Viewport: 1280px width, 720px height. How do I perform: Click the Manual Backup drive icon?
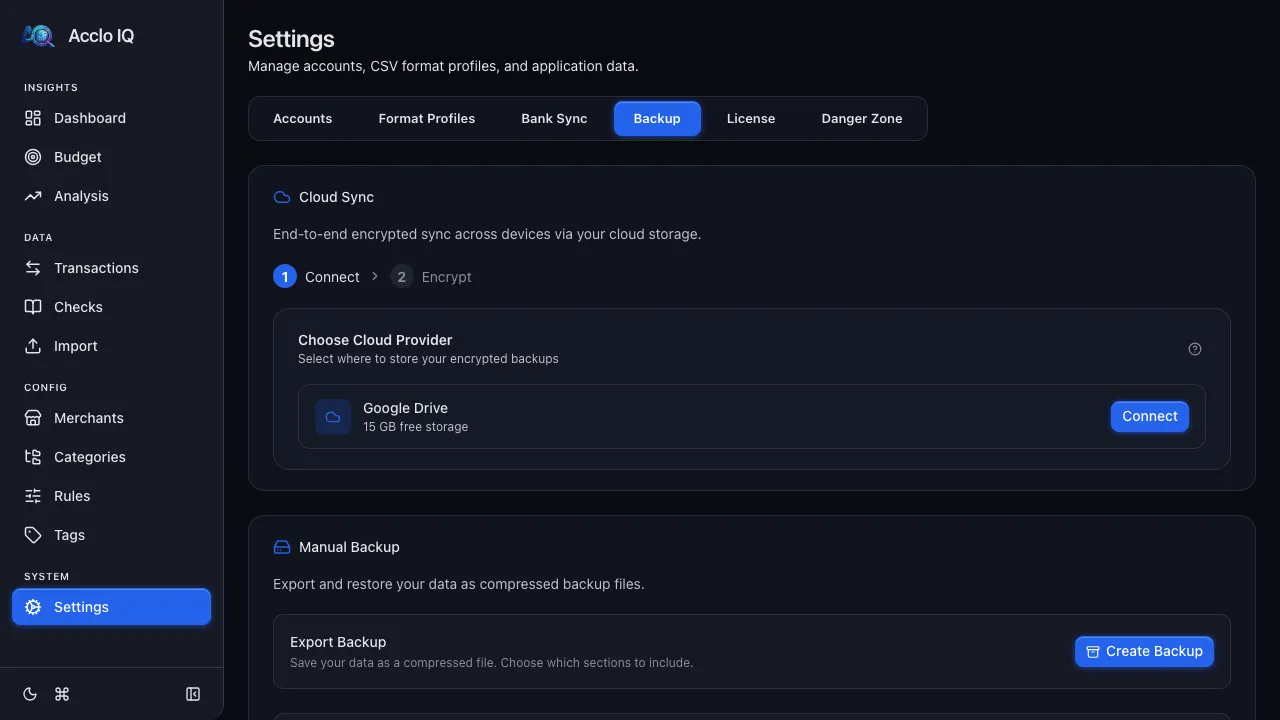point(282,547)
